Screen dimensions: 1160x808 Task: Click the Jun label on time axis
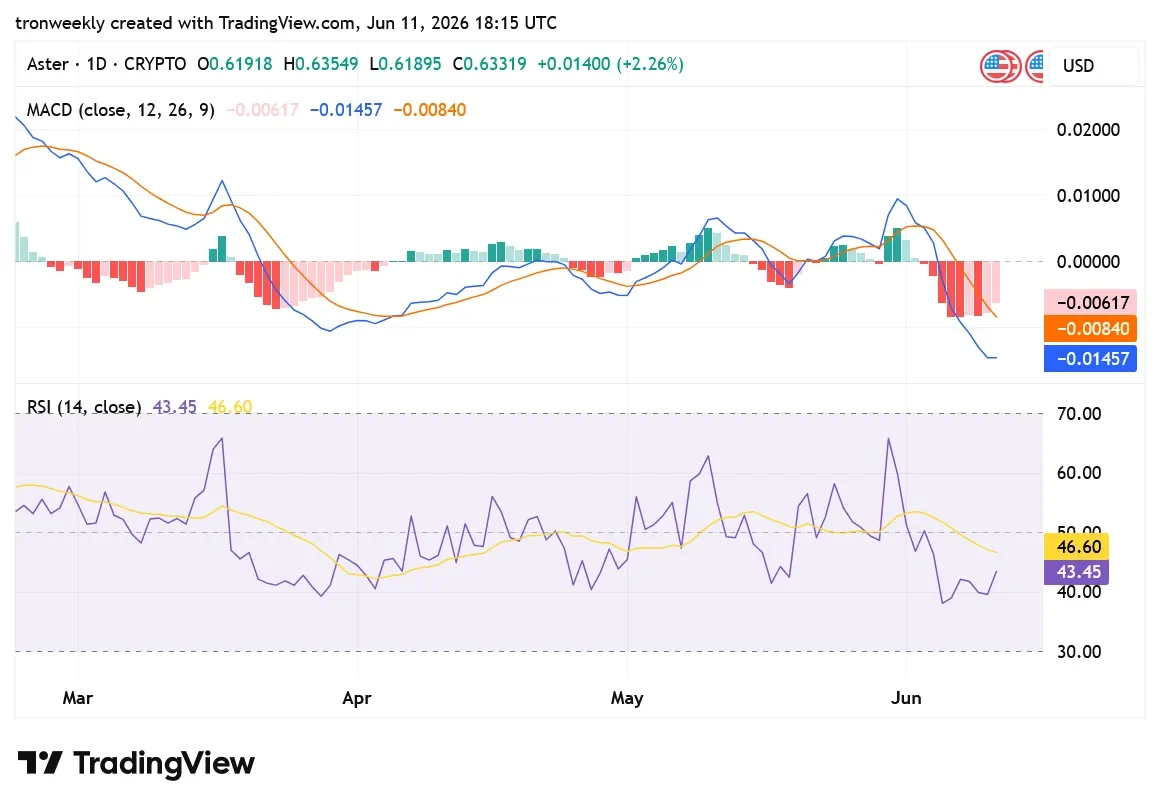click(x=906, y=698)
